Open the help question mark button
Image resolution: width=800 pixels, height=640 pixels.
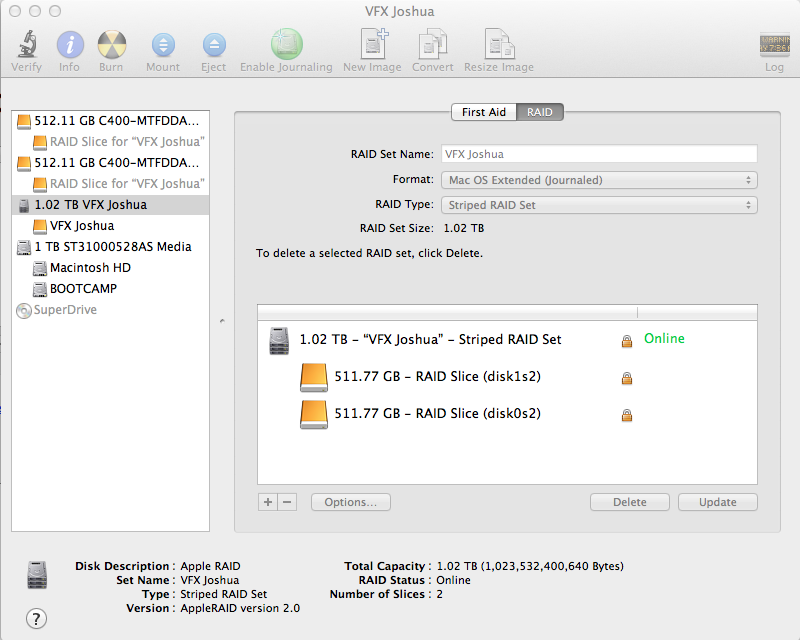(36, 619)
